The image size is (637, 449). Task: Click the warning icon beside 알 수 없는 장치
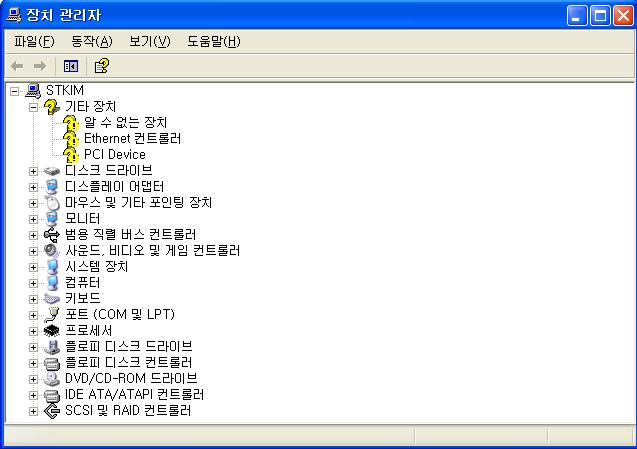(x=71, y=122)
